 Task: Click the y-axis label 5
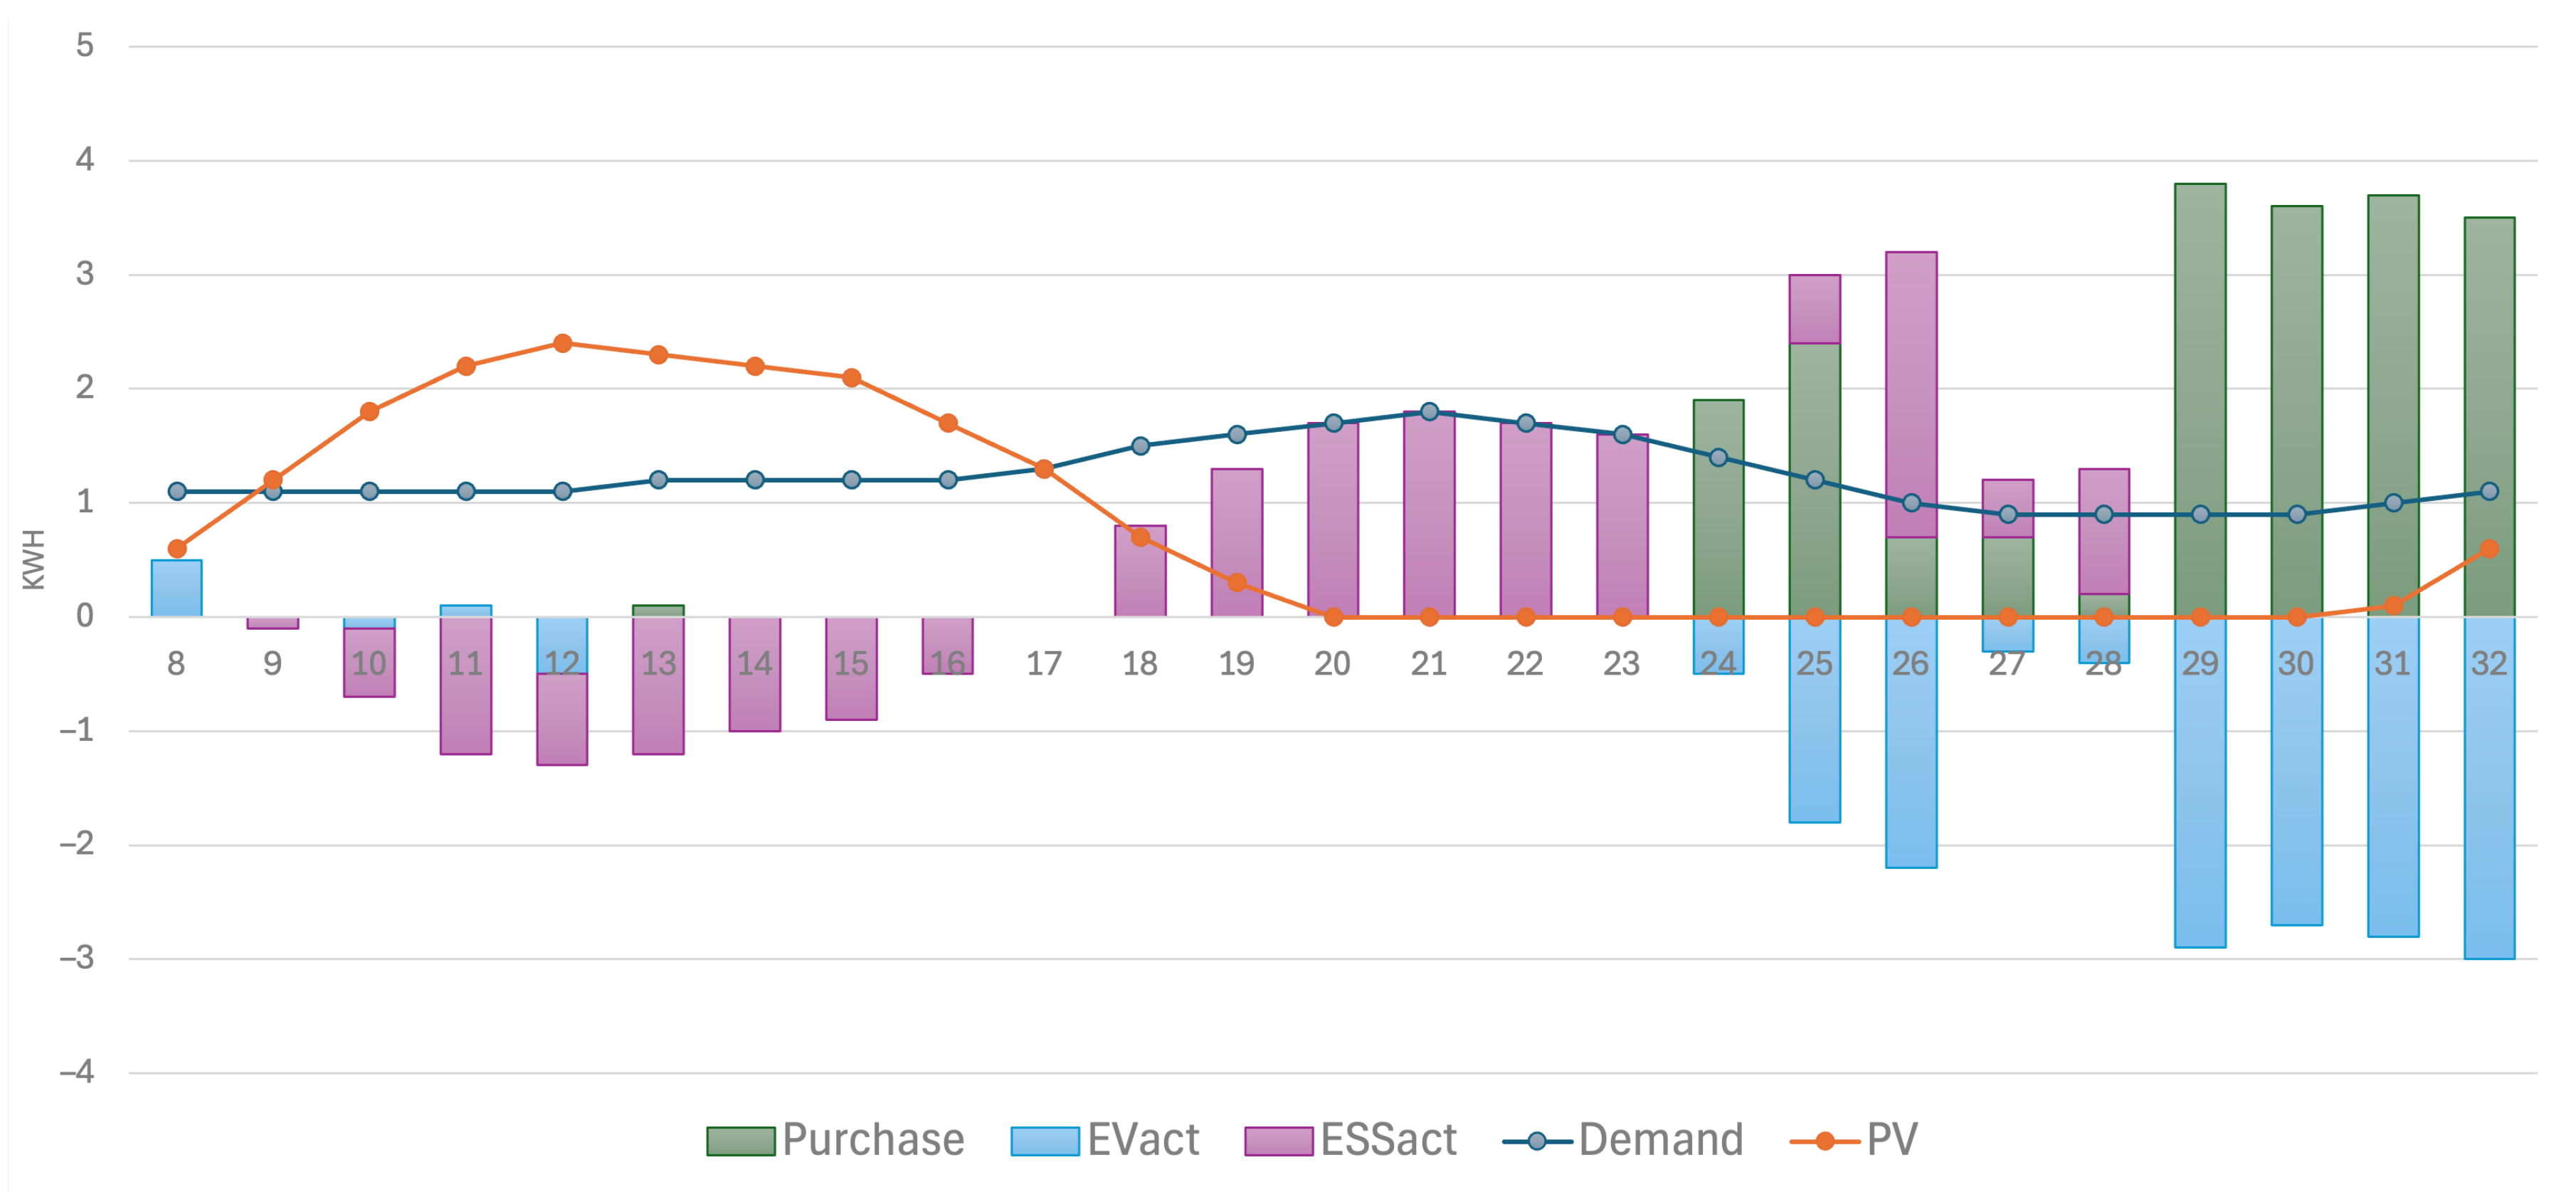pos(85,46)
